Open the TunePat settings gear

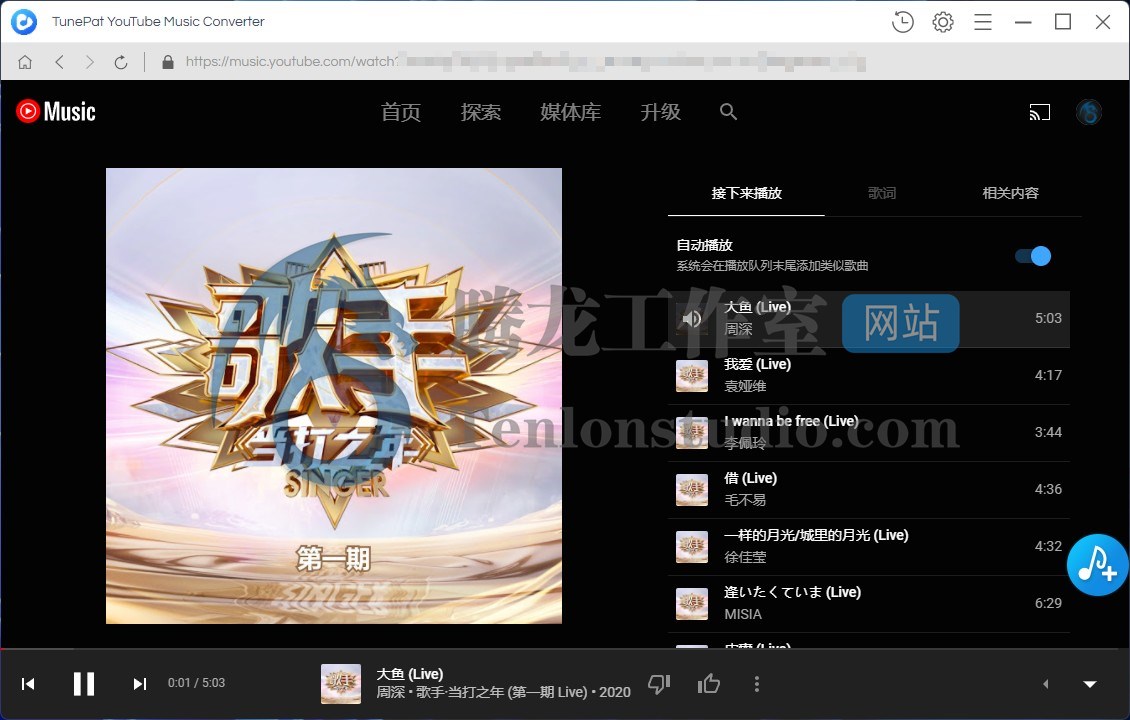943,22
